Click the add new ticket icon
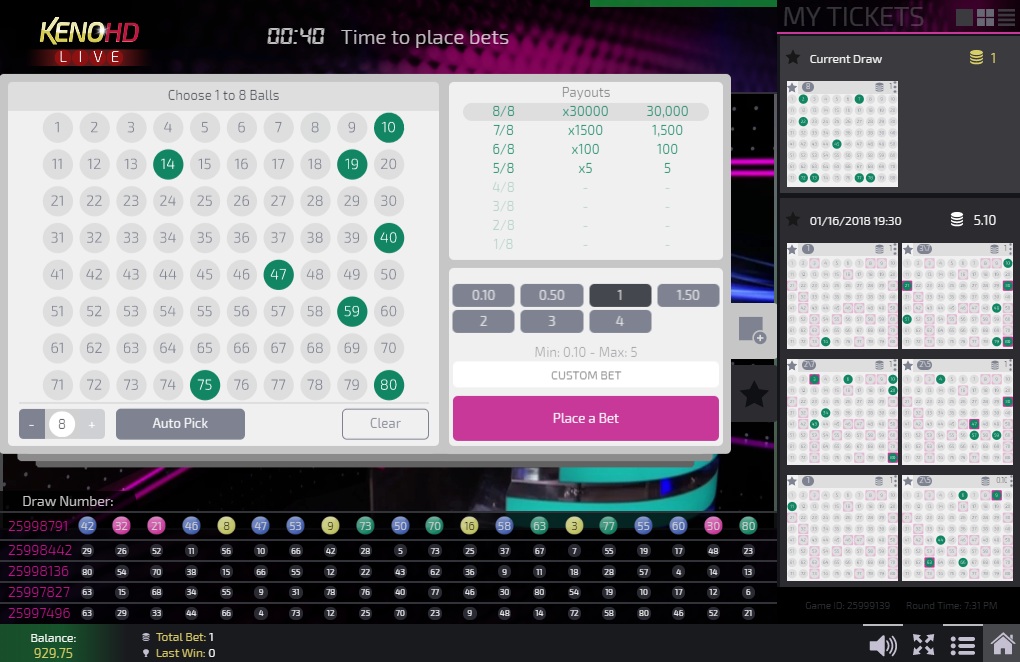 (752, 331)
